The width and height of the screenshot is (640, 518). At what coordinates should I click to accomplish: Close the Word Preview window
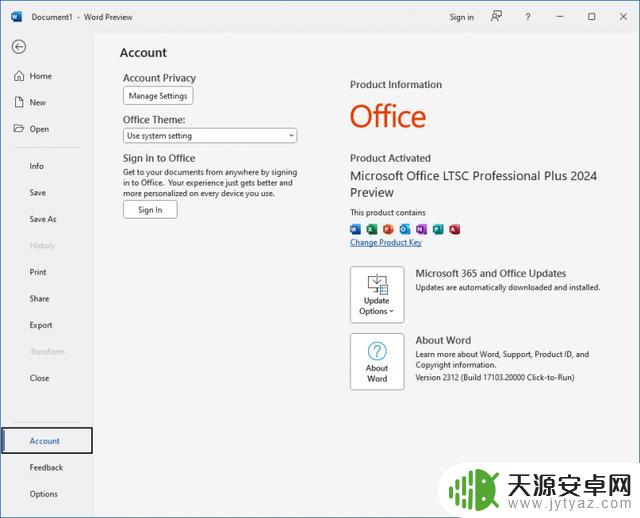coord(623,17)
